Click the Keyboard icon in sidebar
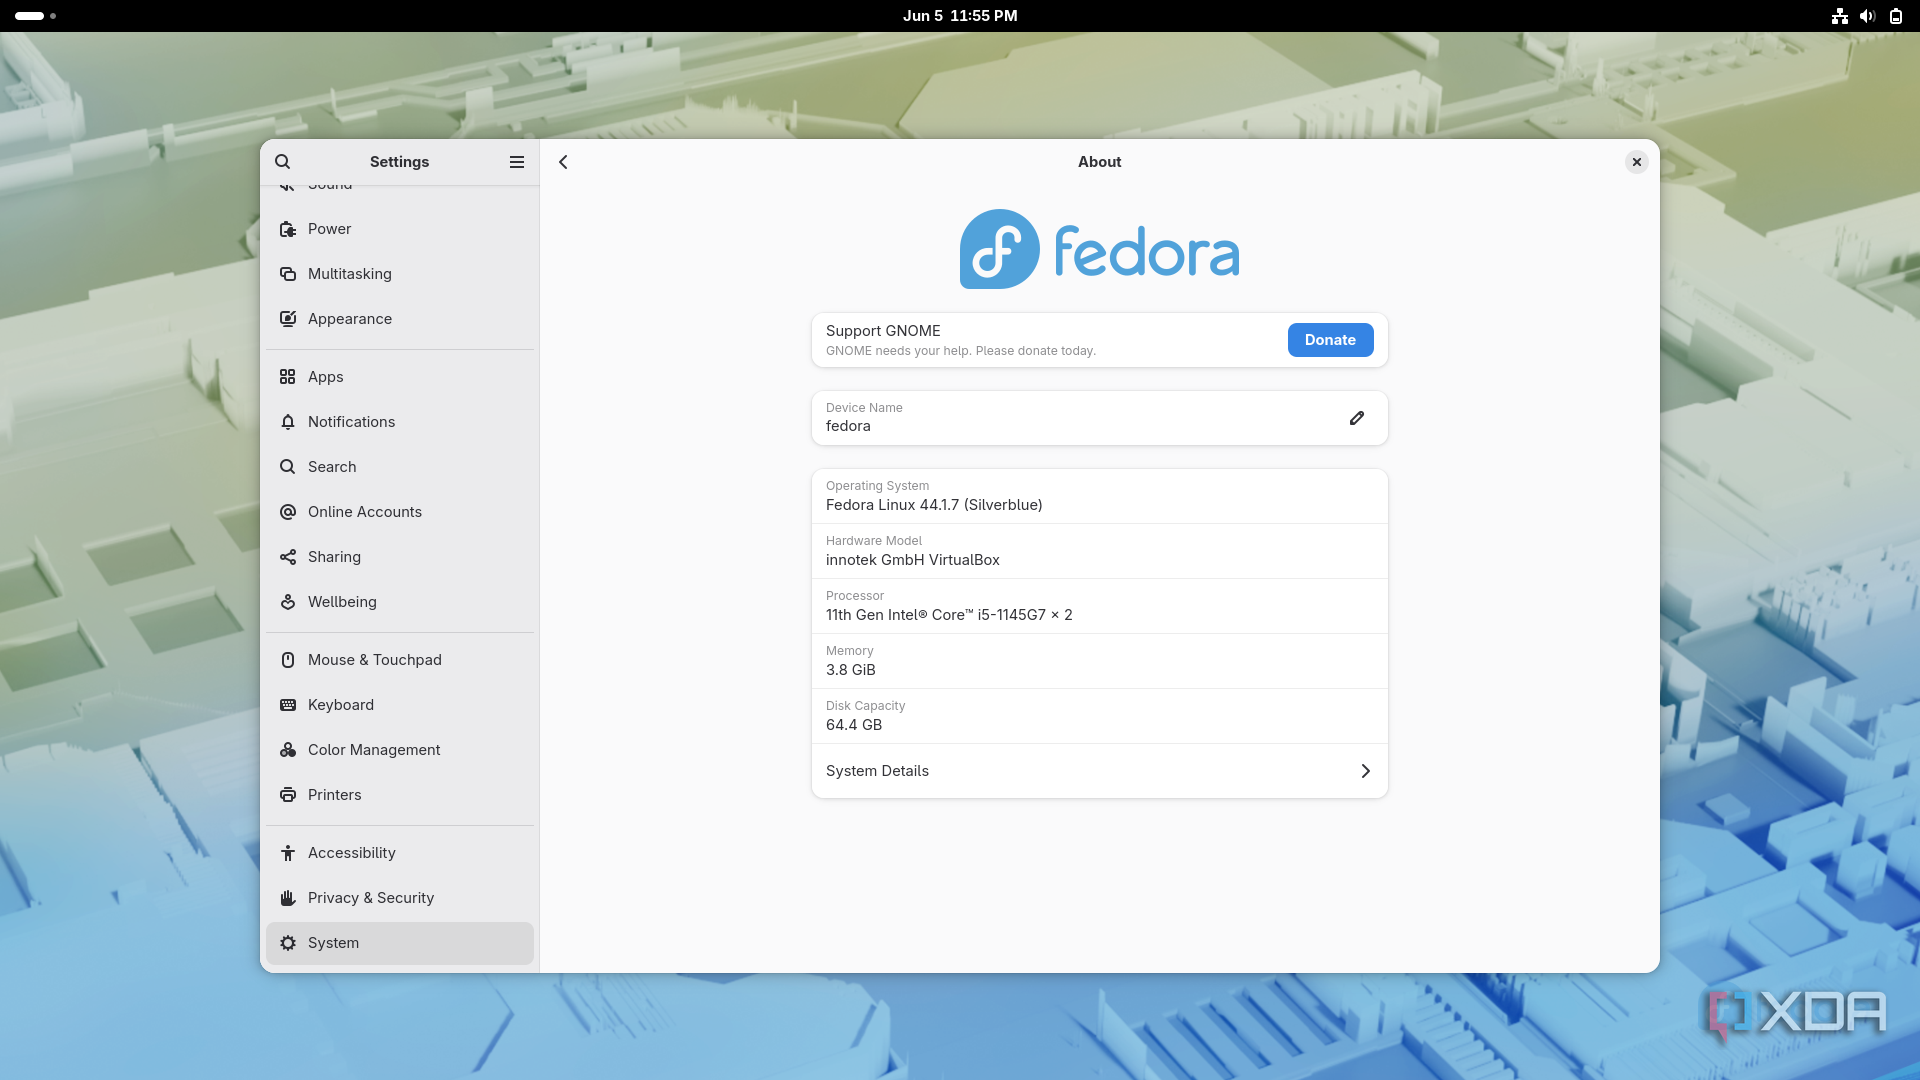This screenshot has width=1920, height=1080. click(x=288, y=705)
